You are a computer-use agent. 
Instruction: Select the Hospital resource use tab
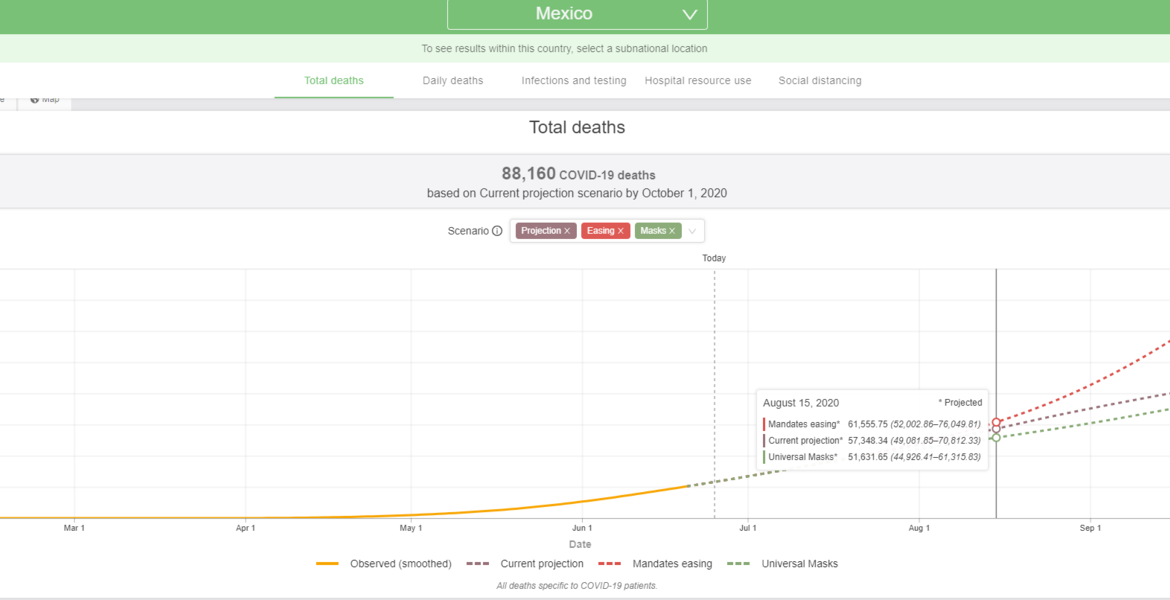[697, 81]
